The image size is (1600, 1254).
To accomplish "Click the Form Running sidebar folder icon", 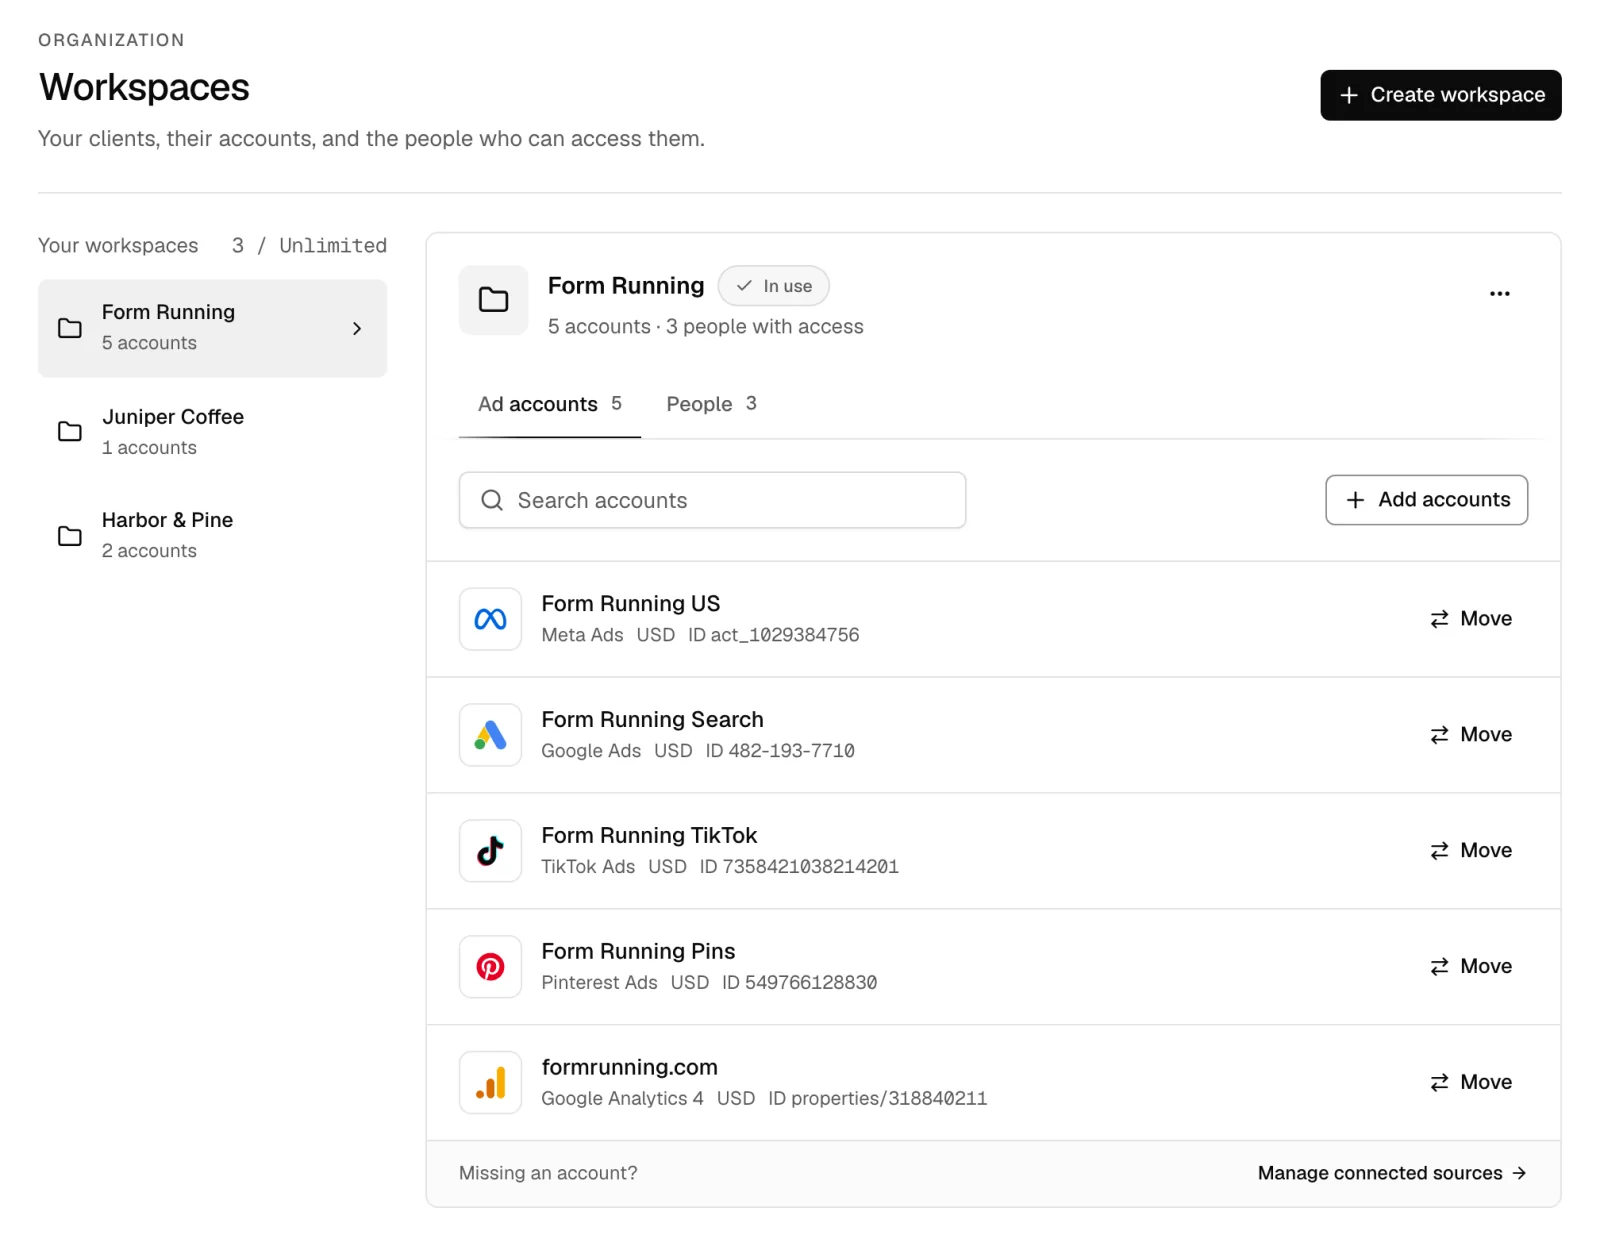I will (70, 328).
